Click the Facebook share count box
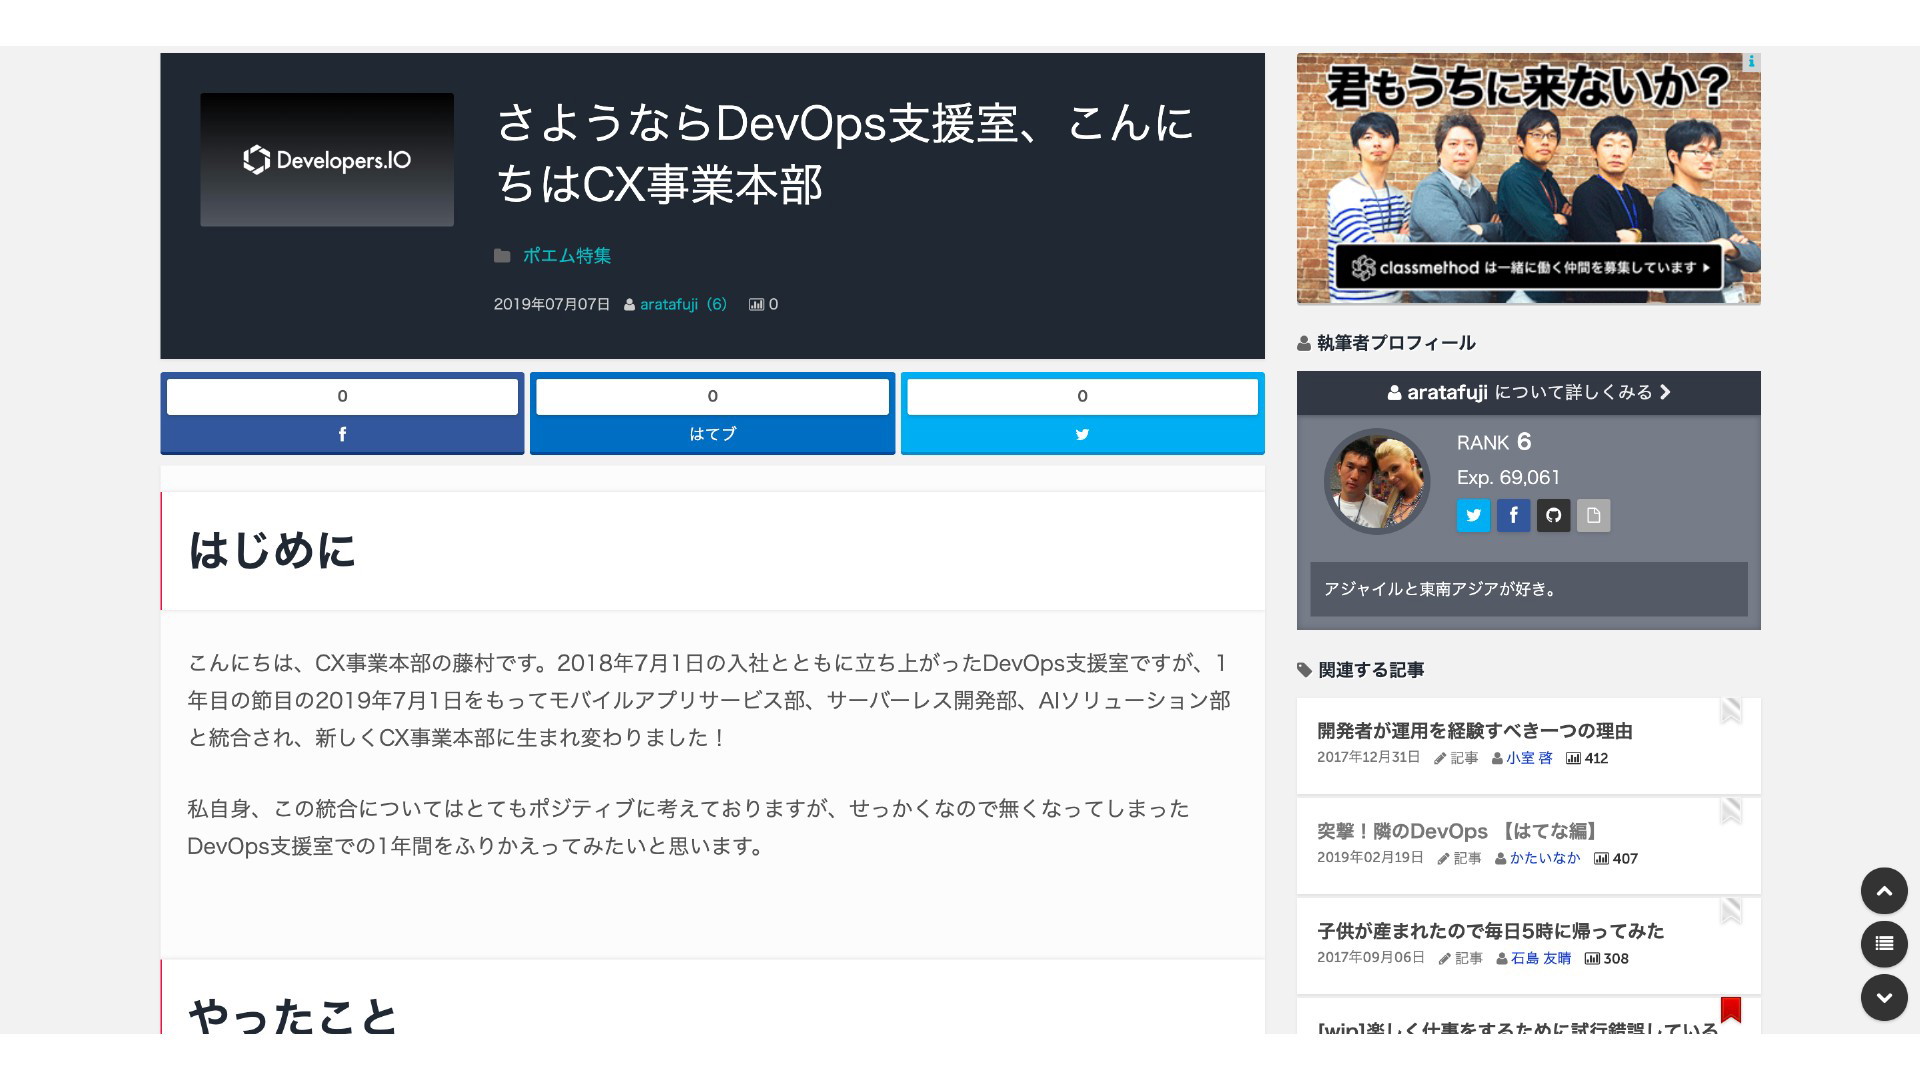The image size is (1920, 1080). tap(342, 396)
